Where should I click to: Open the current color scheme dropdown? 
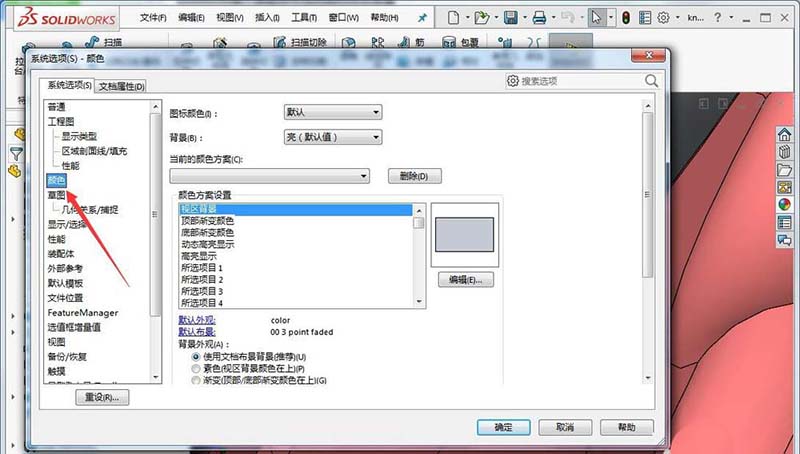[269, 176]
